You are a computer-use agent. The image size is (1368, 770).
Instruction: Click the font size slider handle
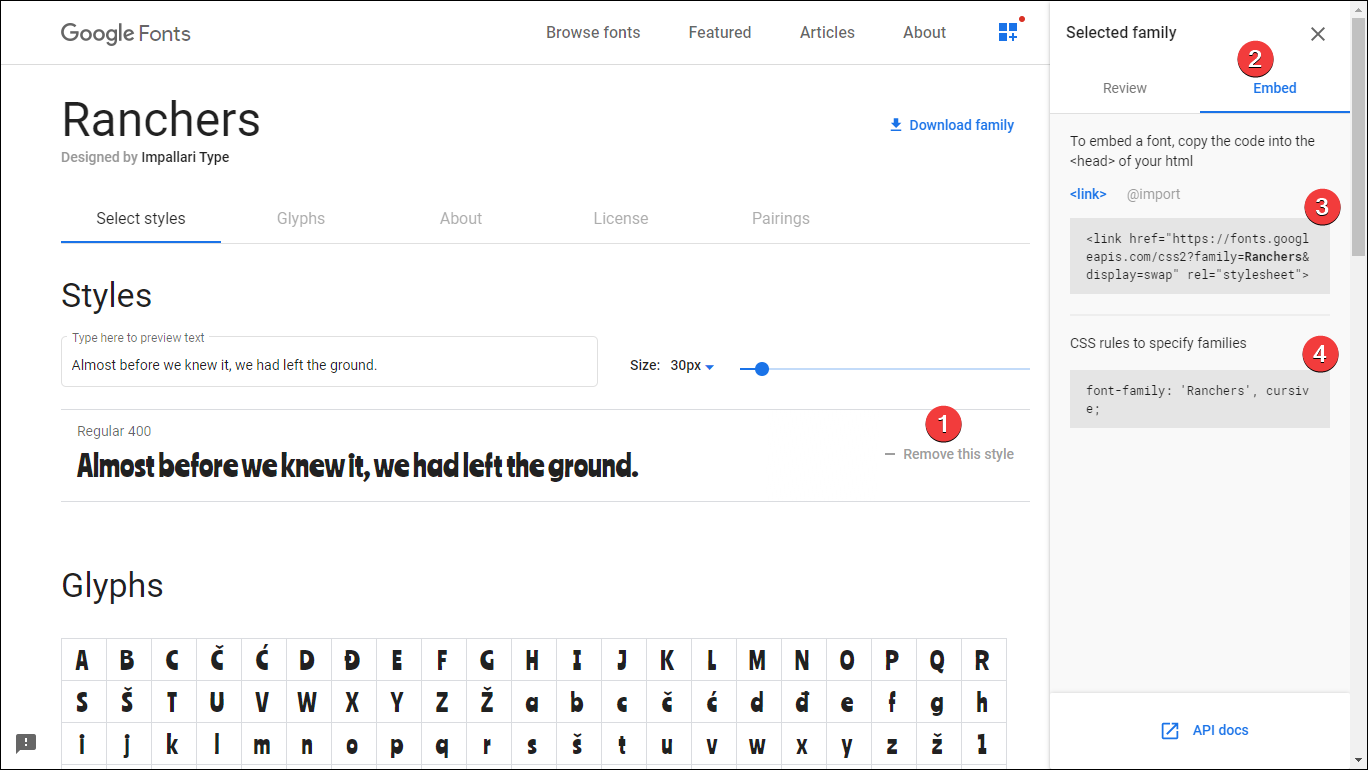[x=762, y=369]
